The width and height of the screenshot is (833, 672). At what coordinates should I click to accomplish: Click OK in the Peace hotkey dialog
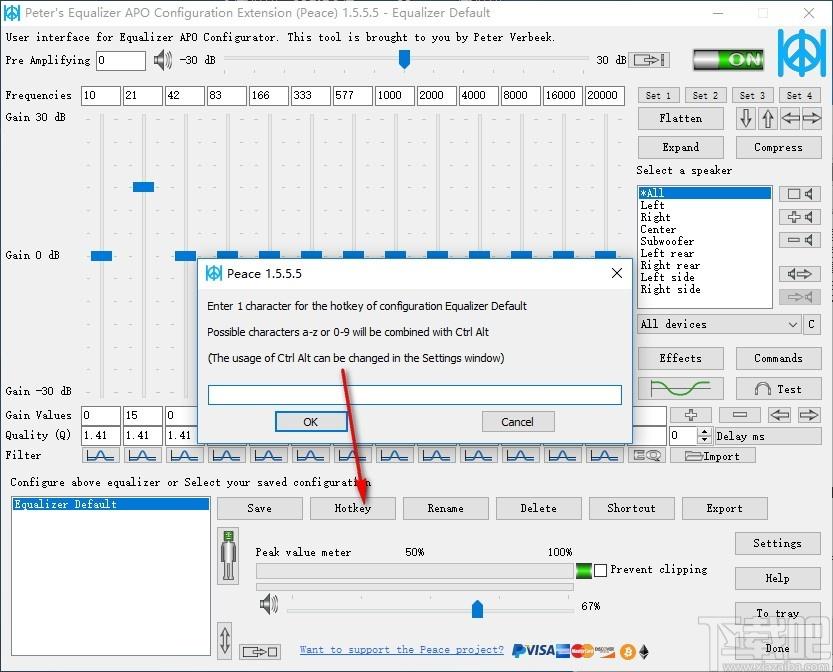(x=311, y=422)
